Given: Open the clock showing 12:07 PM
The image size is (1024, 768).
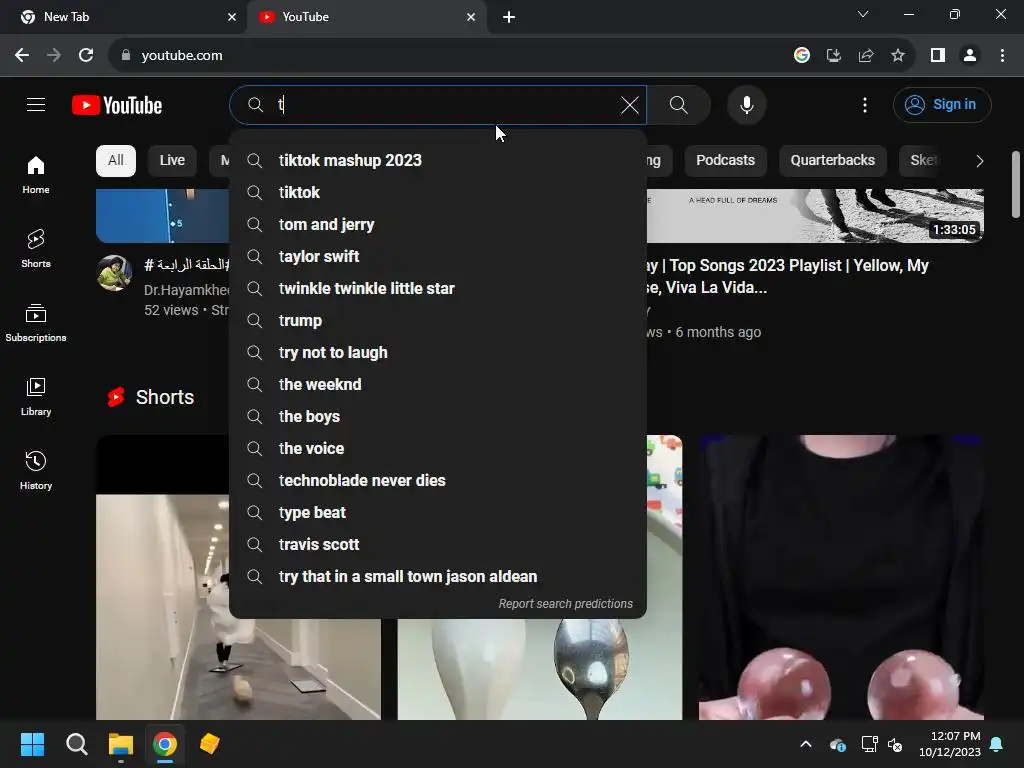Looking at the screenshot, I should coord(950,744).
